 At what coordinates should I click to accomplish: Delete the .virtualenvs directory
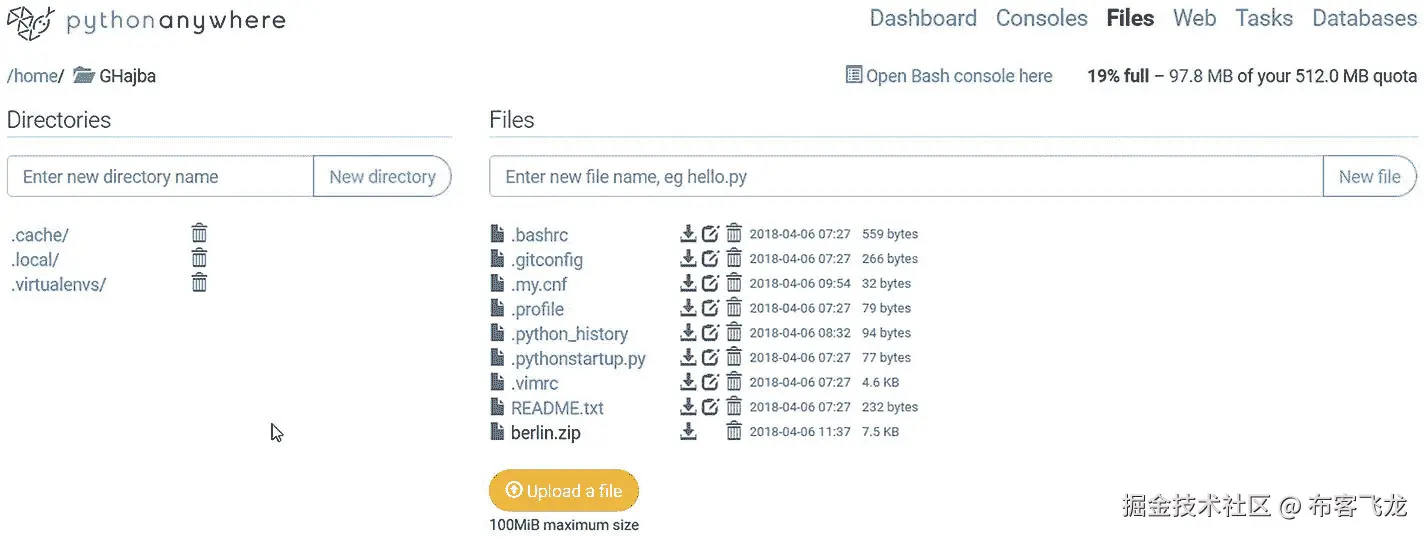[x=199, y=282]
